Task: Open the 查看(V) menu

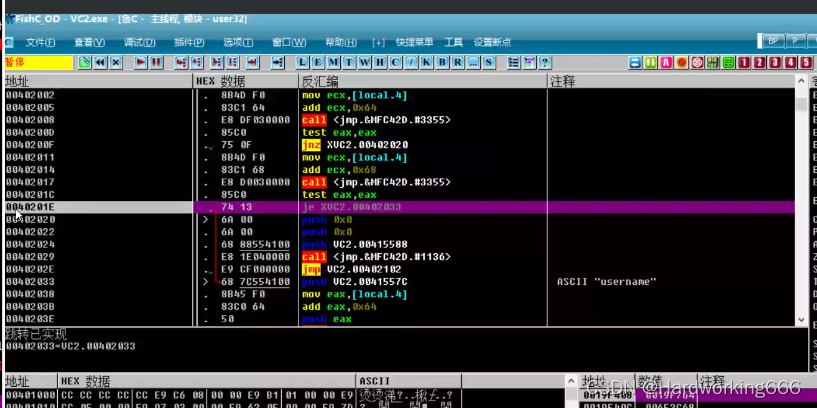Action: point(90,42)
